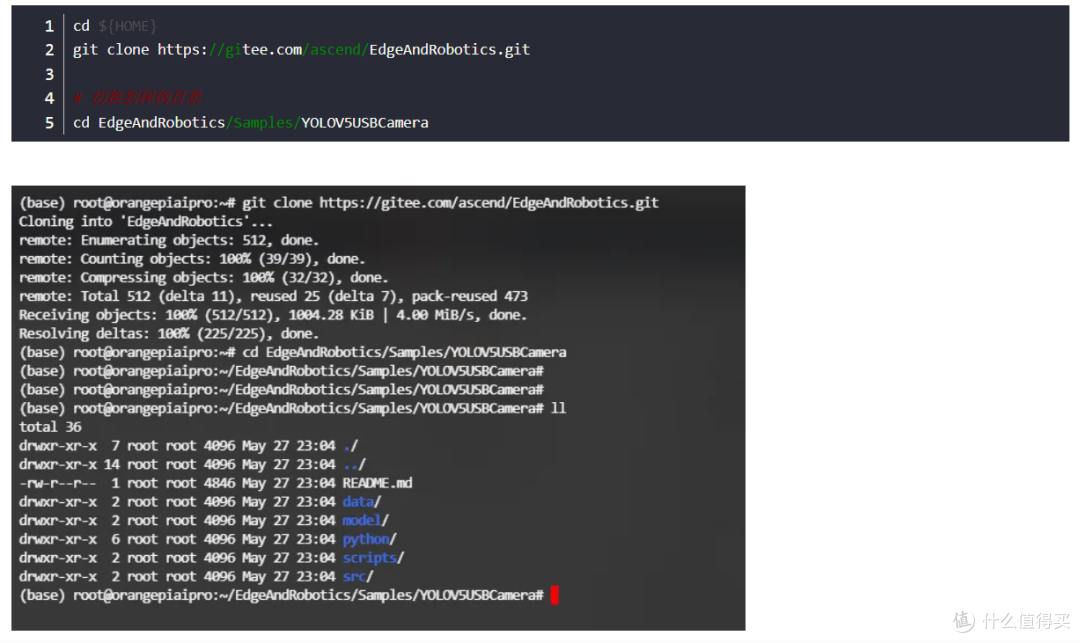Click "remote: Total 512 (delta 11)" terminal line

point(273,296)
